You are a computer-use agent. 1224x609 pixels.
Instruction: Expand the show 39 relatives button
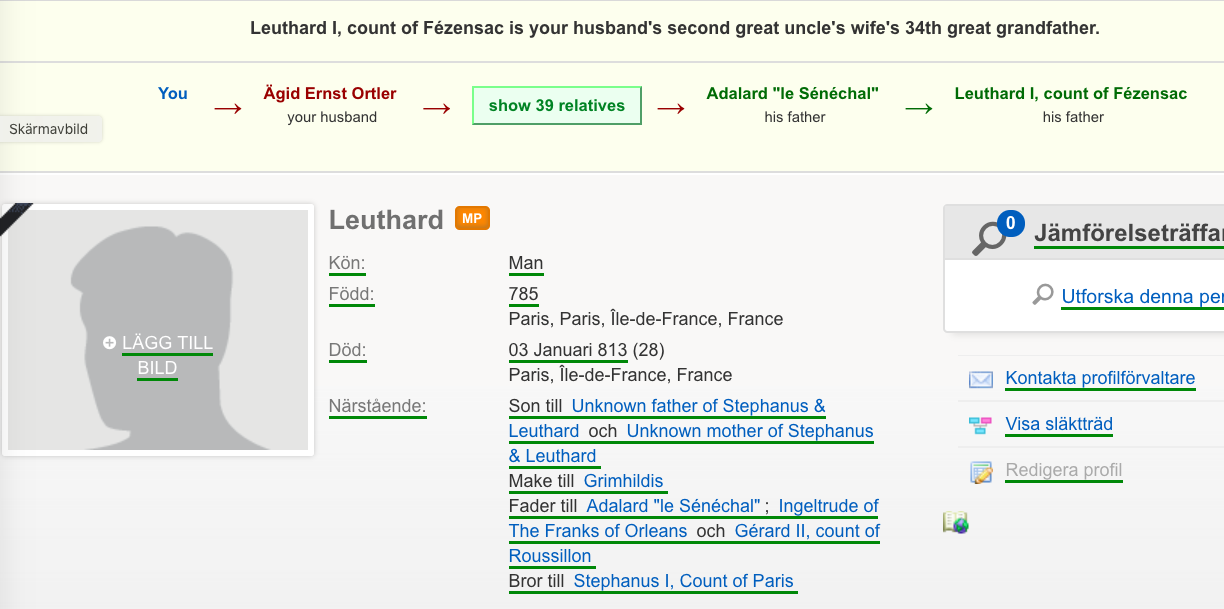[x=557, y=105]
